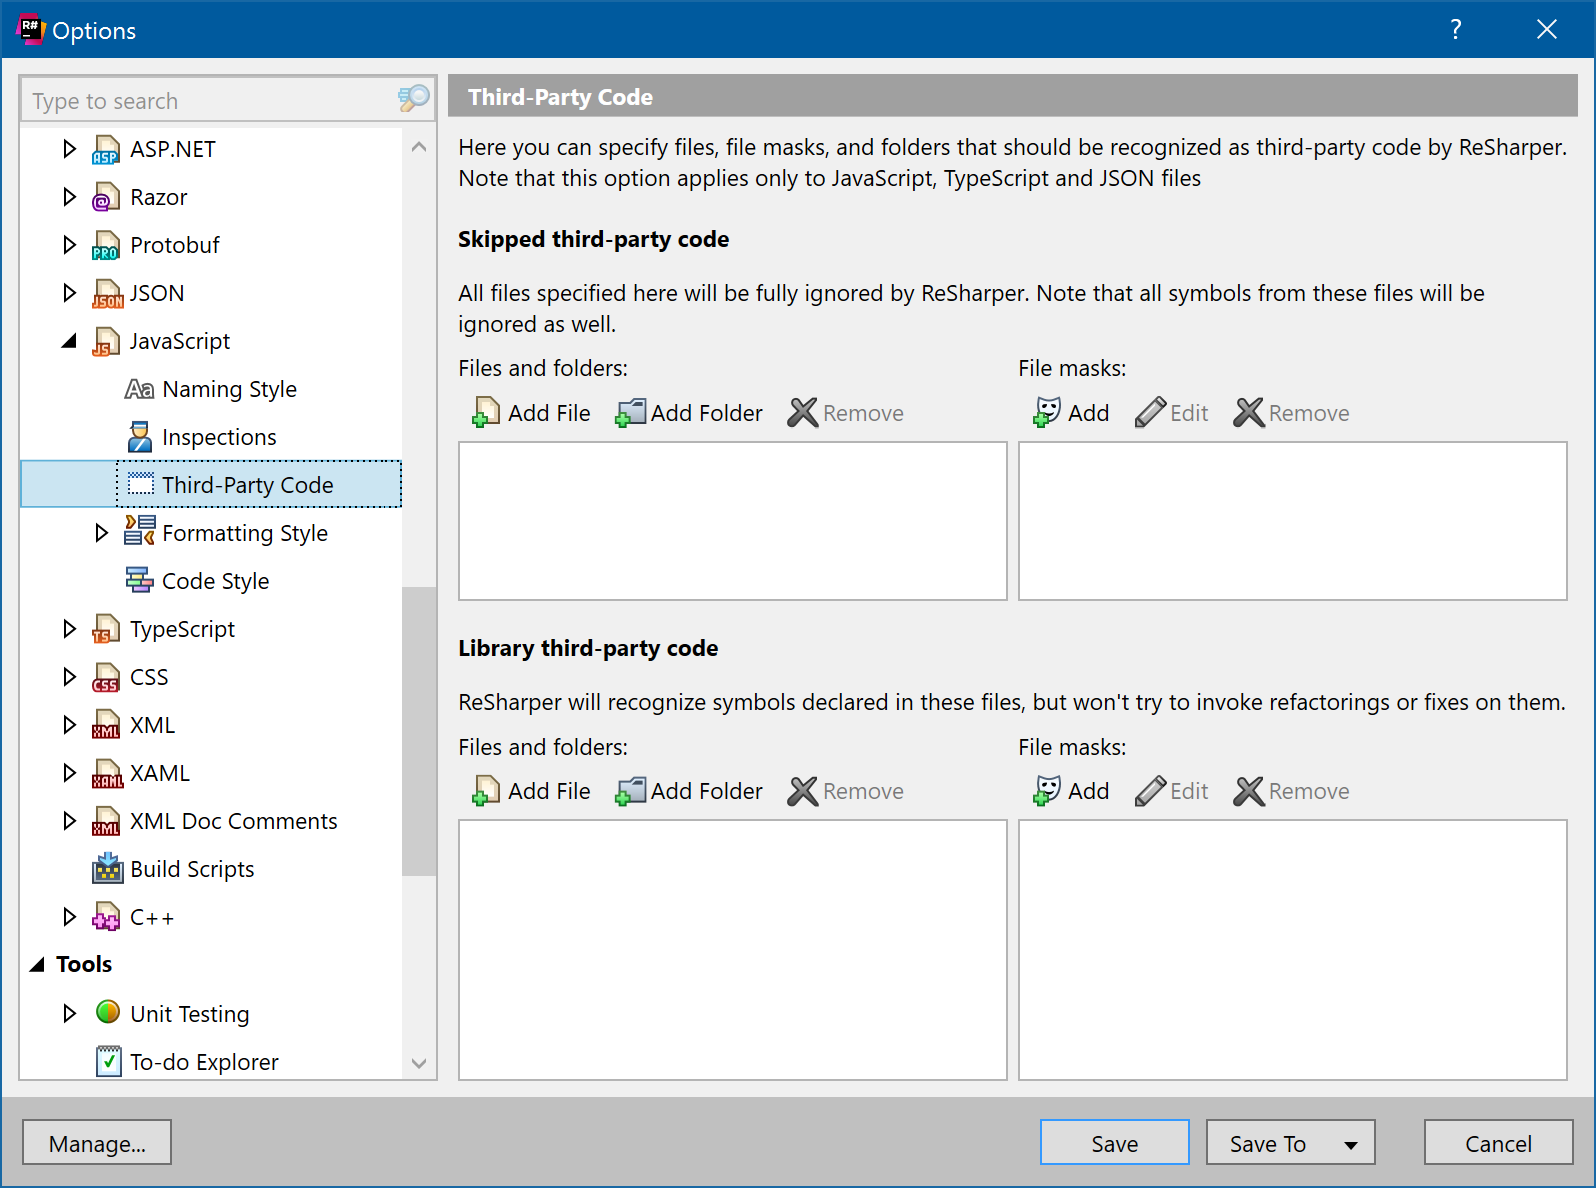
Task: Expand the CSS tree node
Action: [69, 677]
